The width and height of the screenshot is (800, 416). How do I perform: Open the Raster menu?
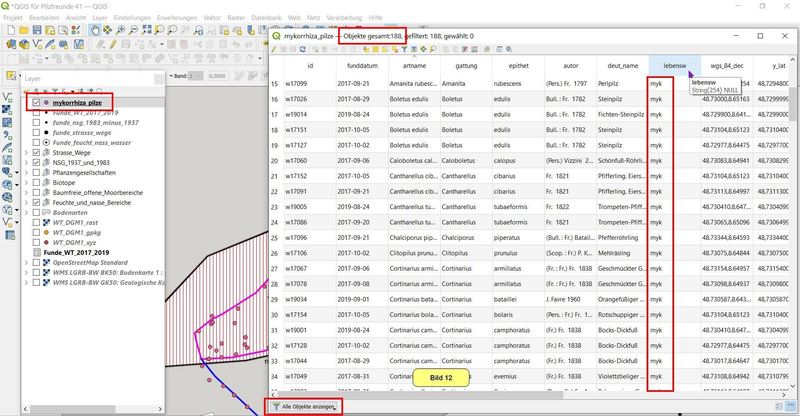pyautogui.click(x=236, y=17)
